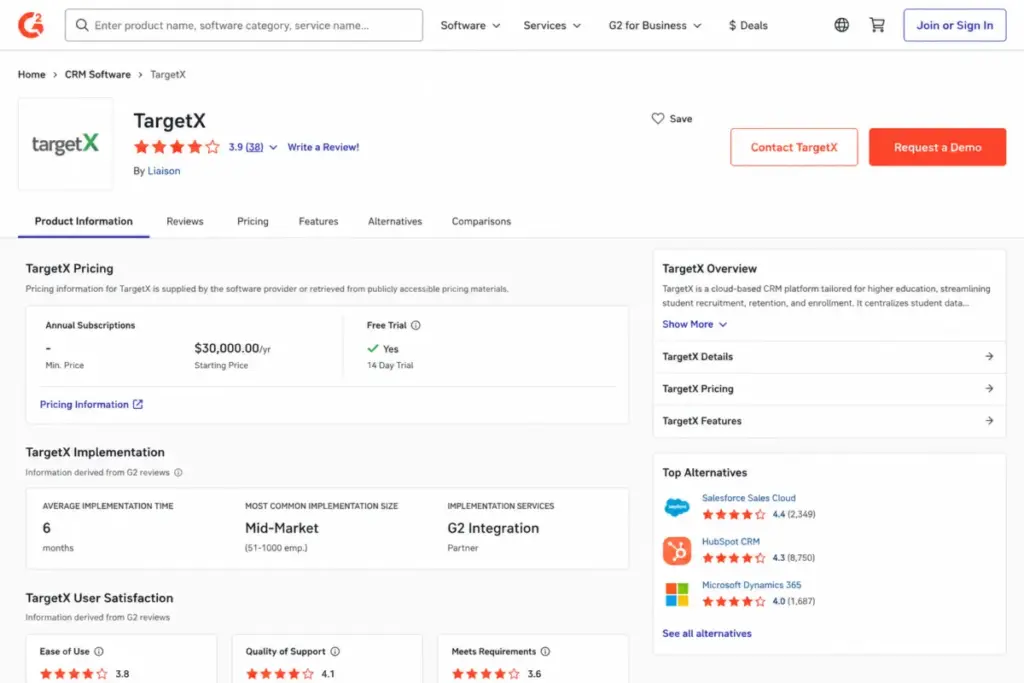
Task: Open Microsoft Dynamics 365 link
Action: (x=751, y=585)
